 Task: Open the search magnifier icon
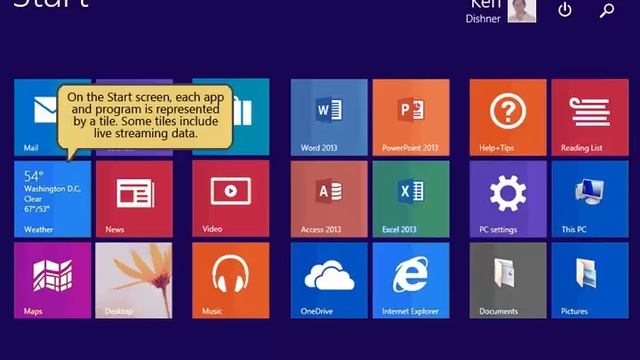[607, 10]
